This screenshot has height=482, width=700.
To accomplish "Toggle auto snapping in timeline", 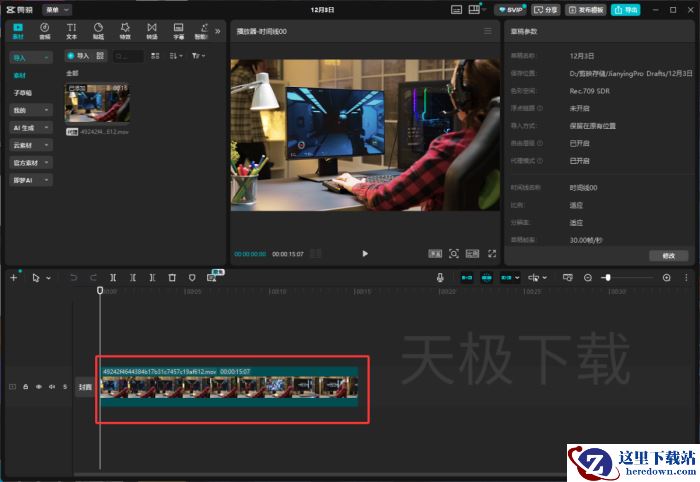I will pyautogui.click(x=486, y=278).
